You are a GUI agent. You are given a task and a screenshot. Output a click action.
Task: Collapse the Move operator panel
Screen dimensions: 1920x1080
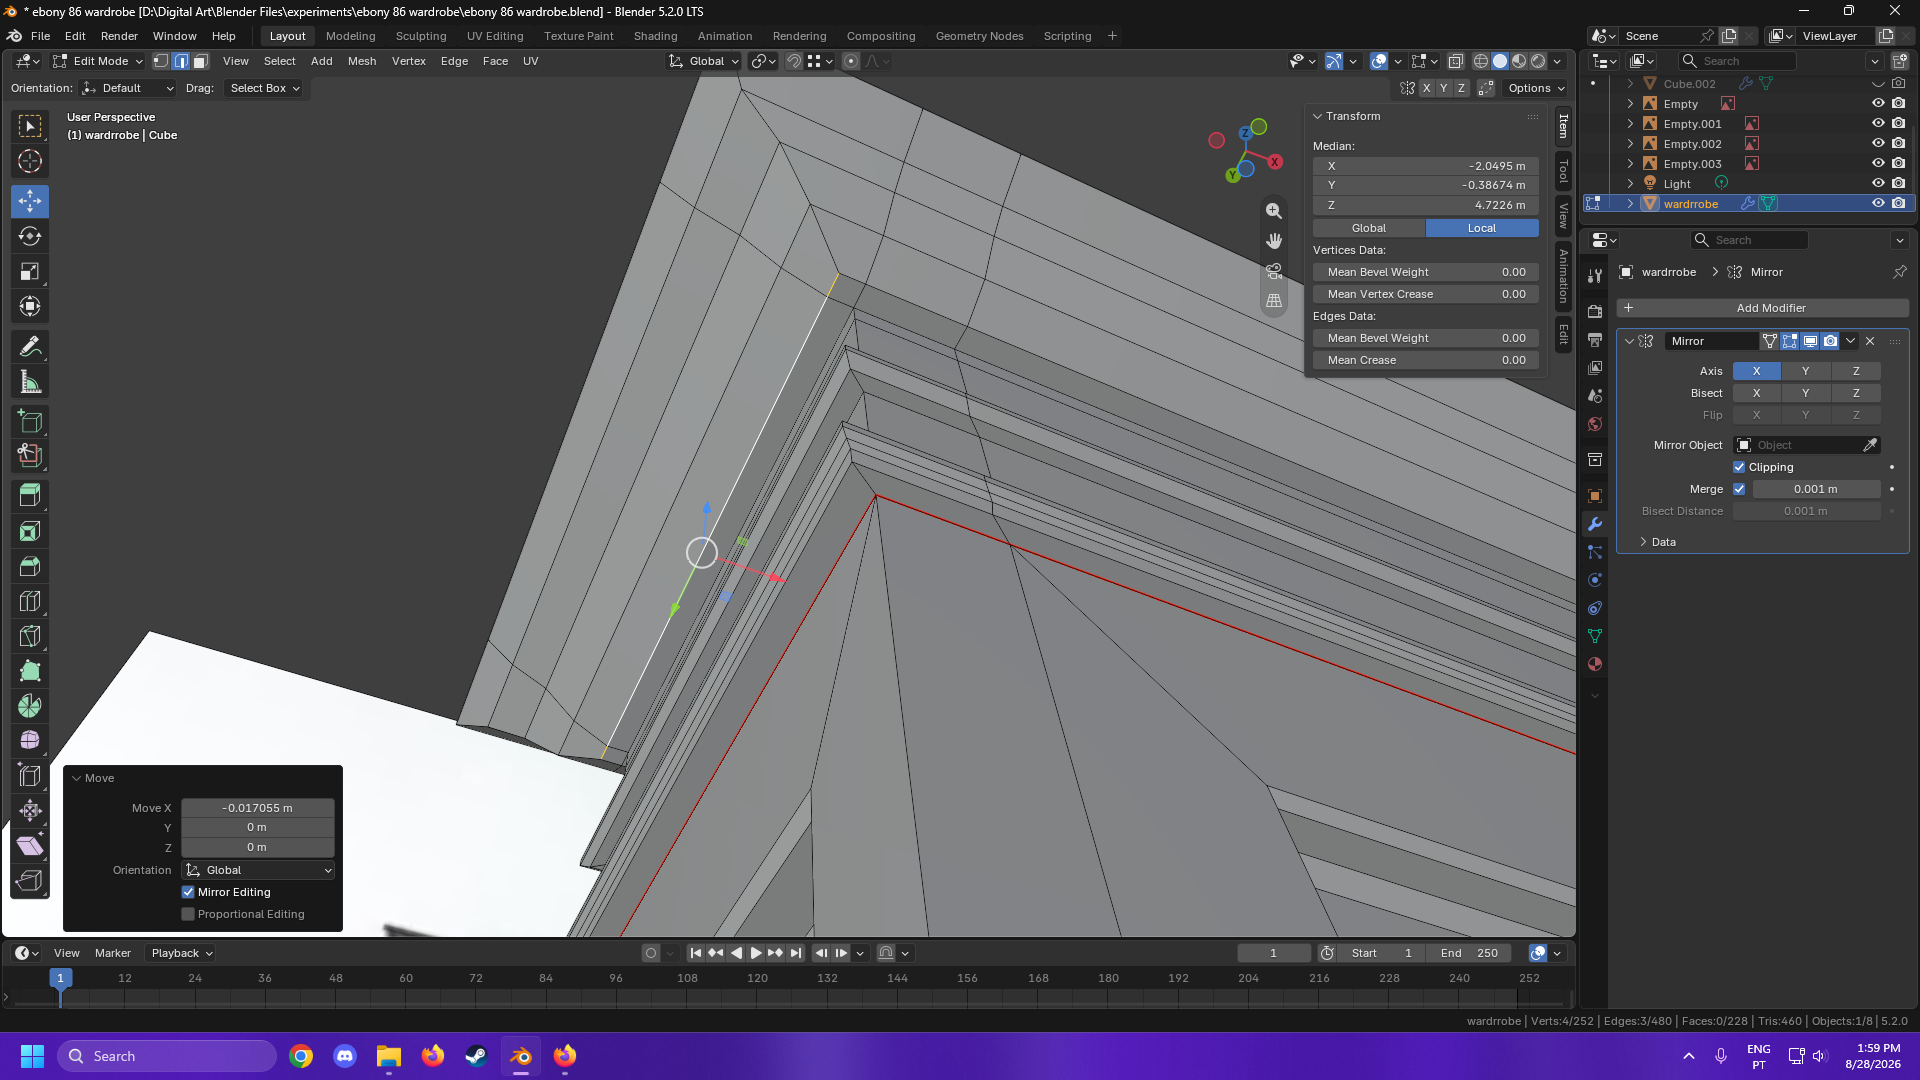point(76,778)
